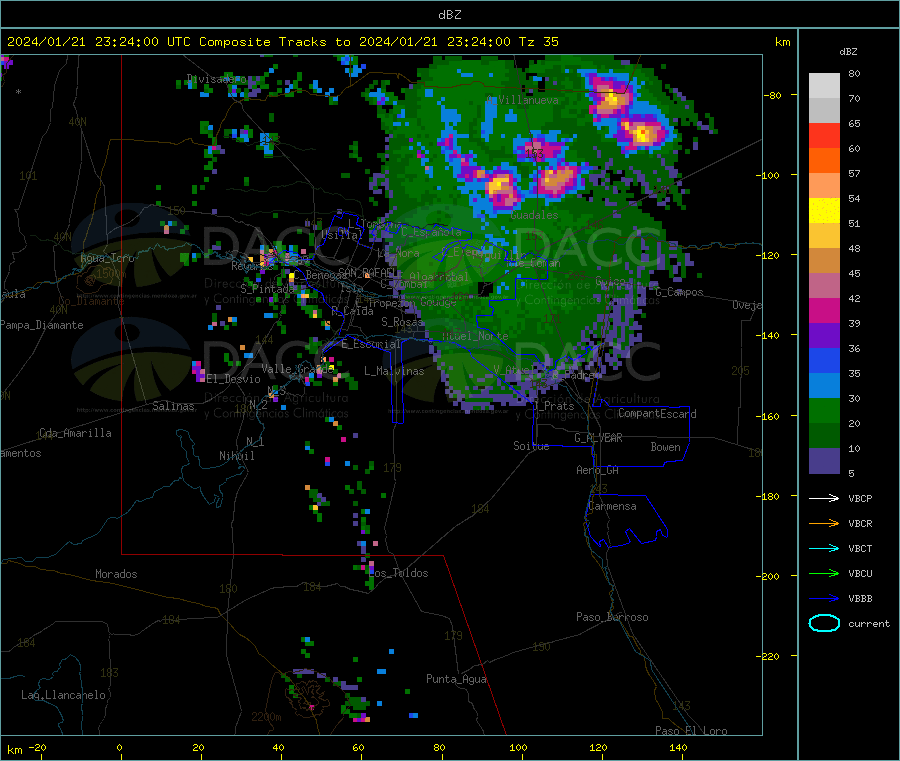Image resolution: width=900 pixels, height=761 pixels.
Task: Select the magenta 39 dBZ color swatch
Action: 824,310
